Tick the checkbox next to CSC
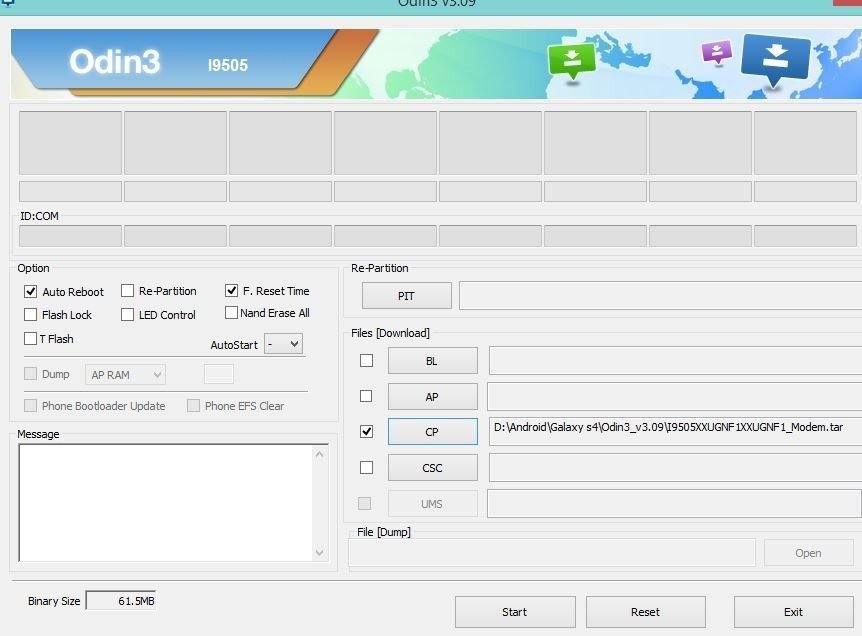Viewport: 862px width, 636px height. [366, 467]
